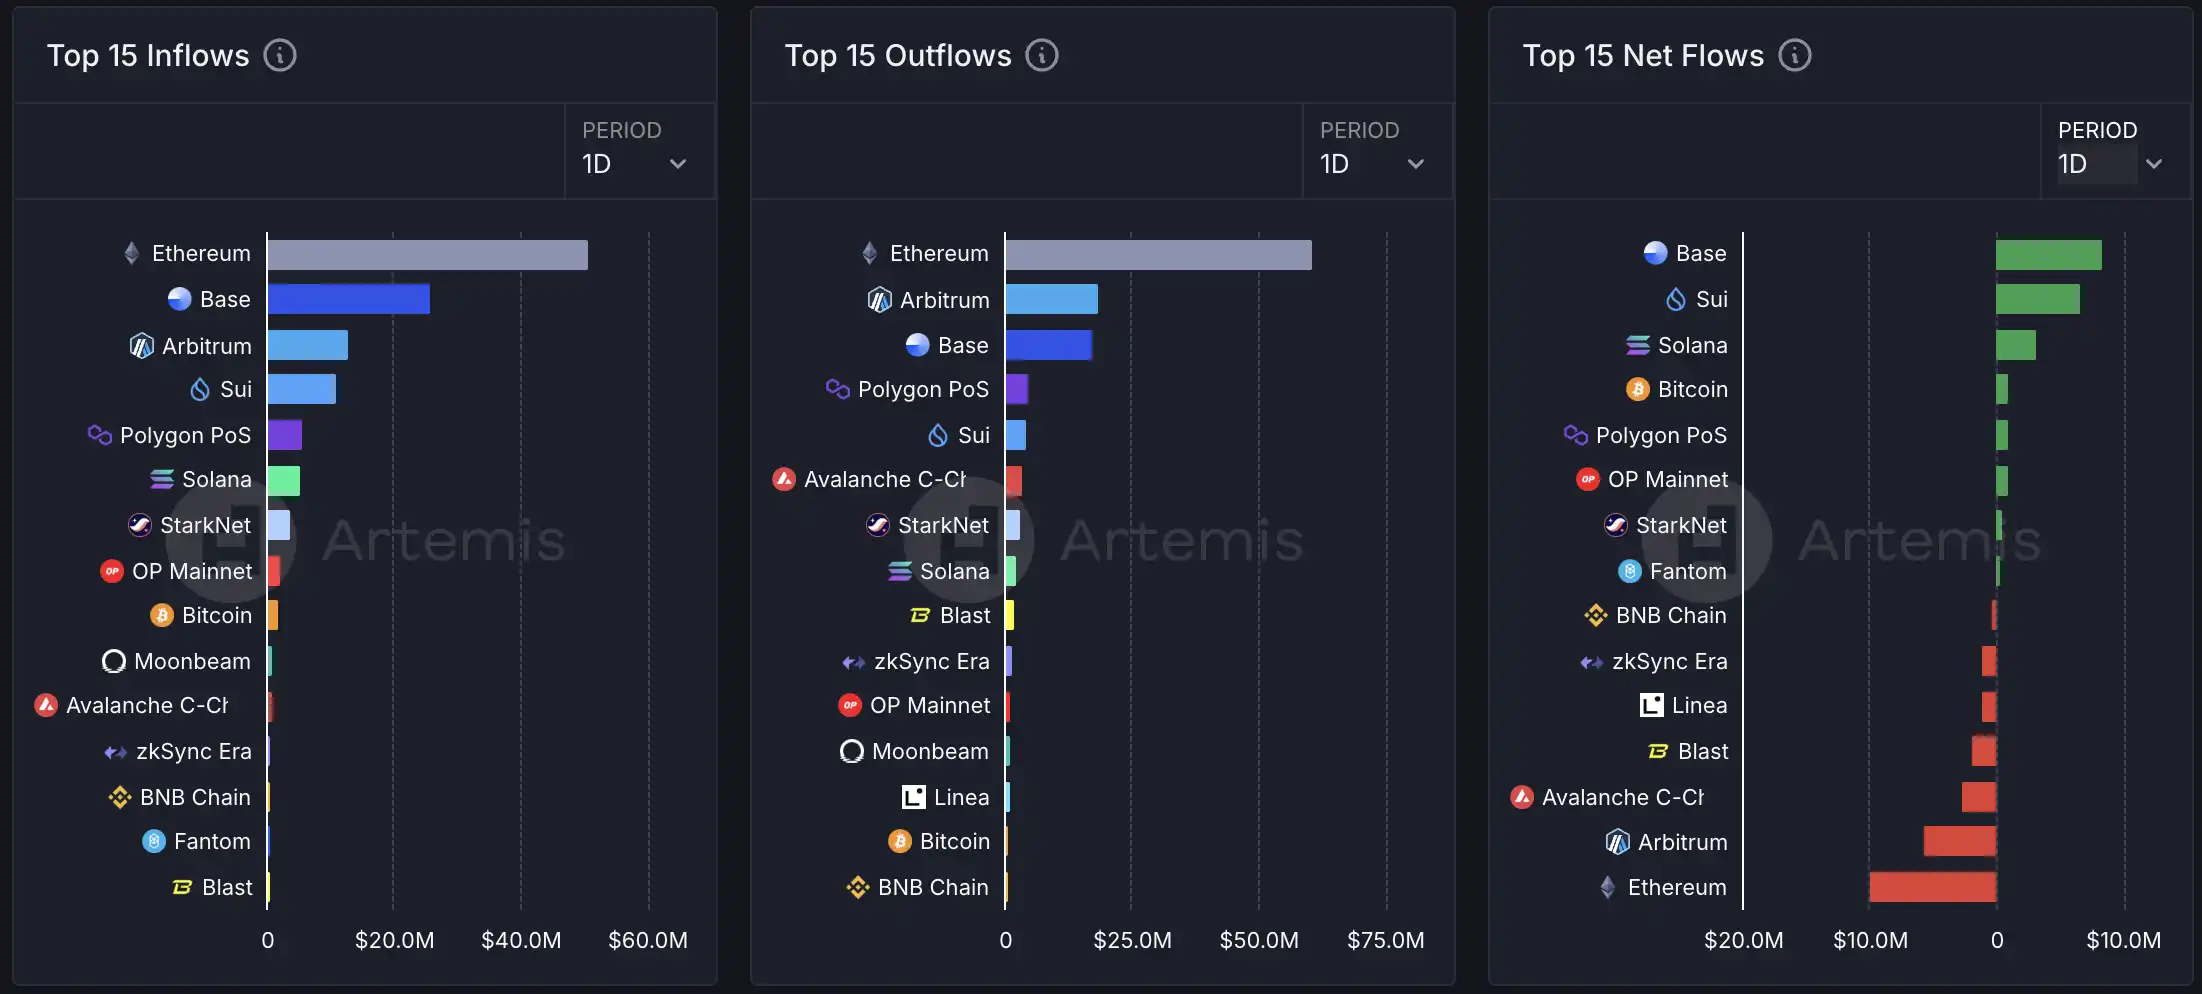Click the Moonbeam logo in the Inflows chart
The height and width of the screenshot is (994, 2202).
point(114,661)
